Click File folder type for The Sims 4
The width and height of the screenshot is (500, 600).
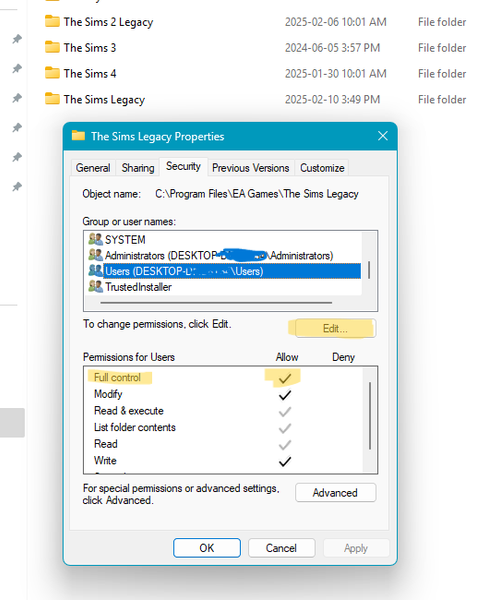(442, 73)
